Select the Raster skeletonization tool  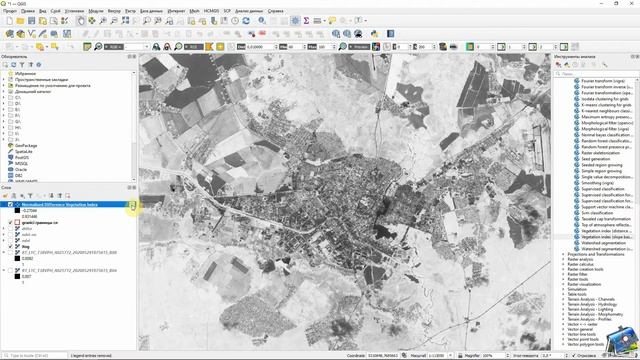pyautogui.click(x=600, y=153)
